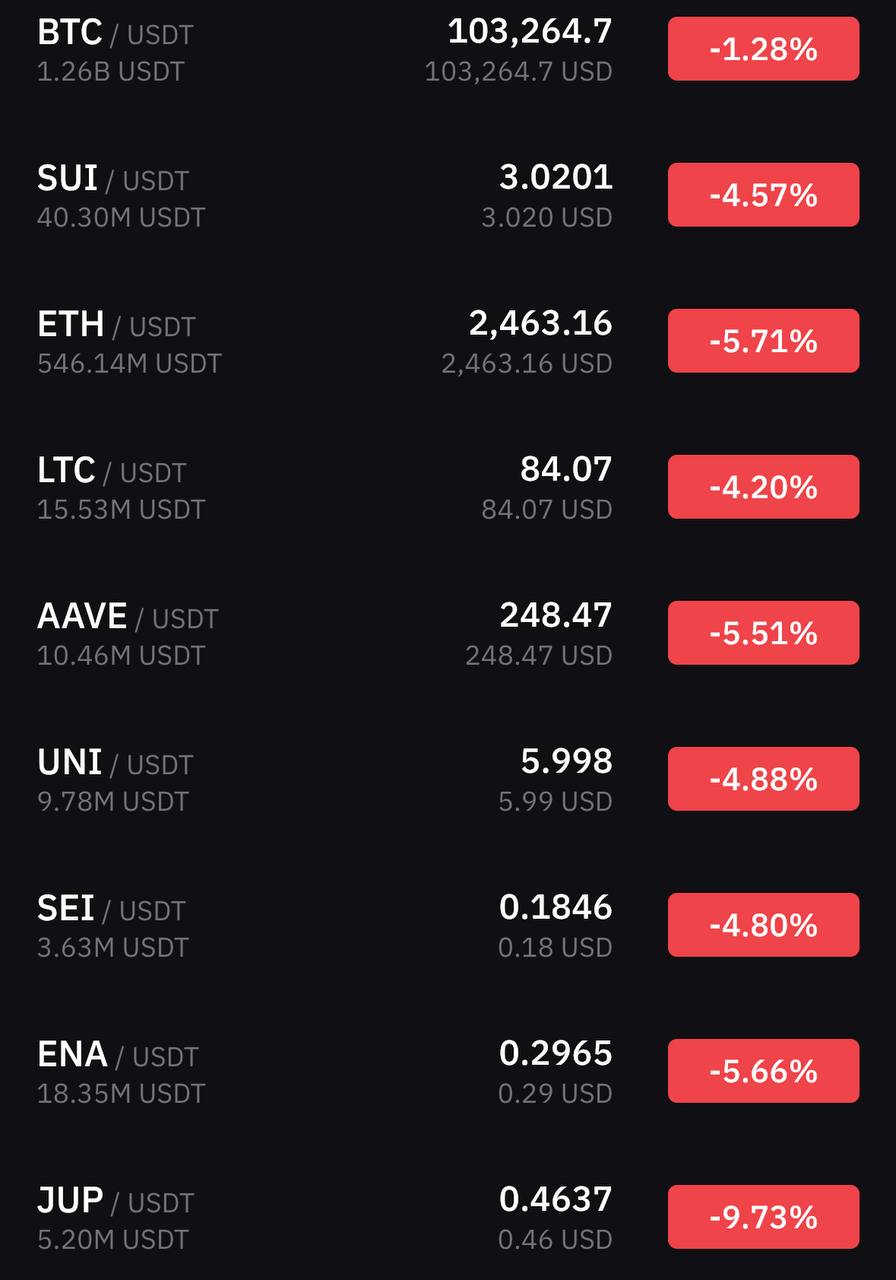Open the SUI / USDT pair
896x1280 pixels.
pos(448,195)
